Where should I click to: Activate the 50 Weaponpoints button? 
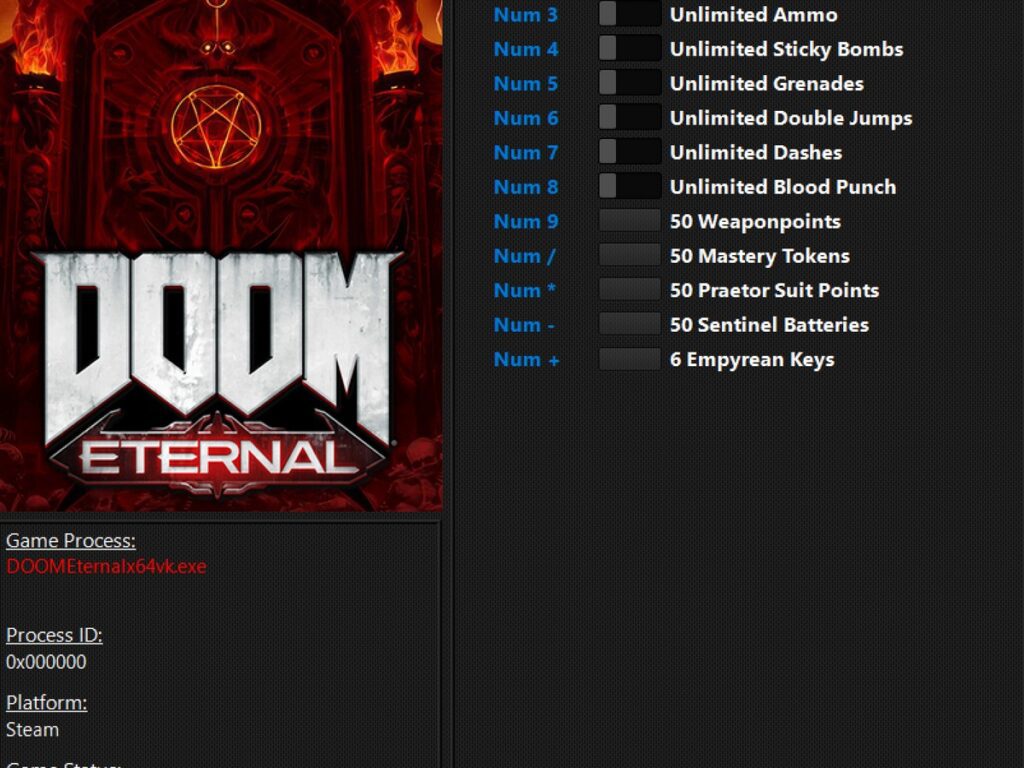click(x=630, y=221)
